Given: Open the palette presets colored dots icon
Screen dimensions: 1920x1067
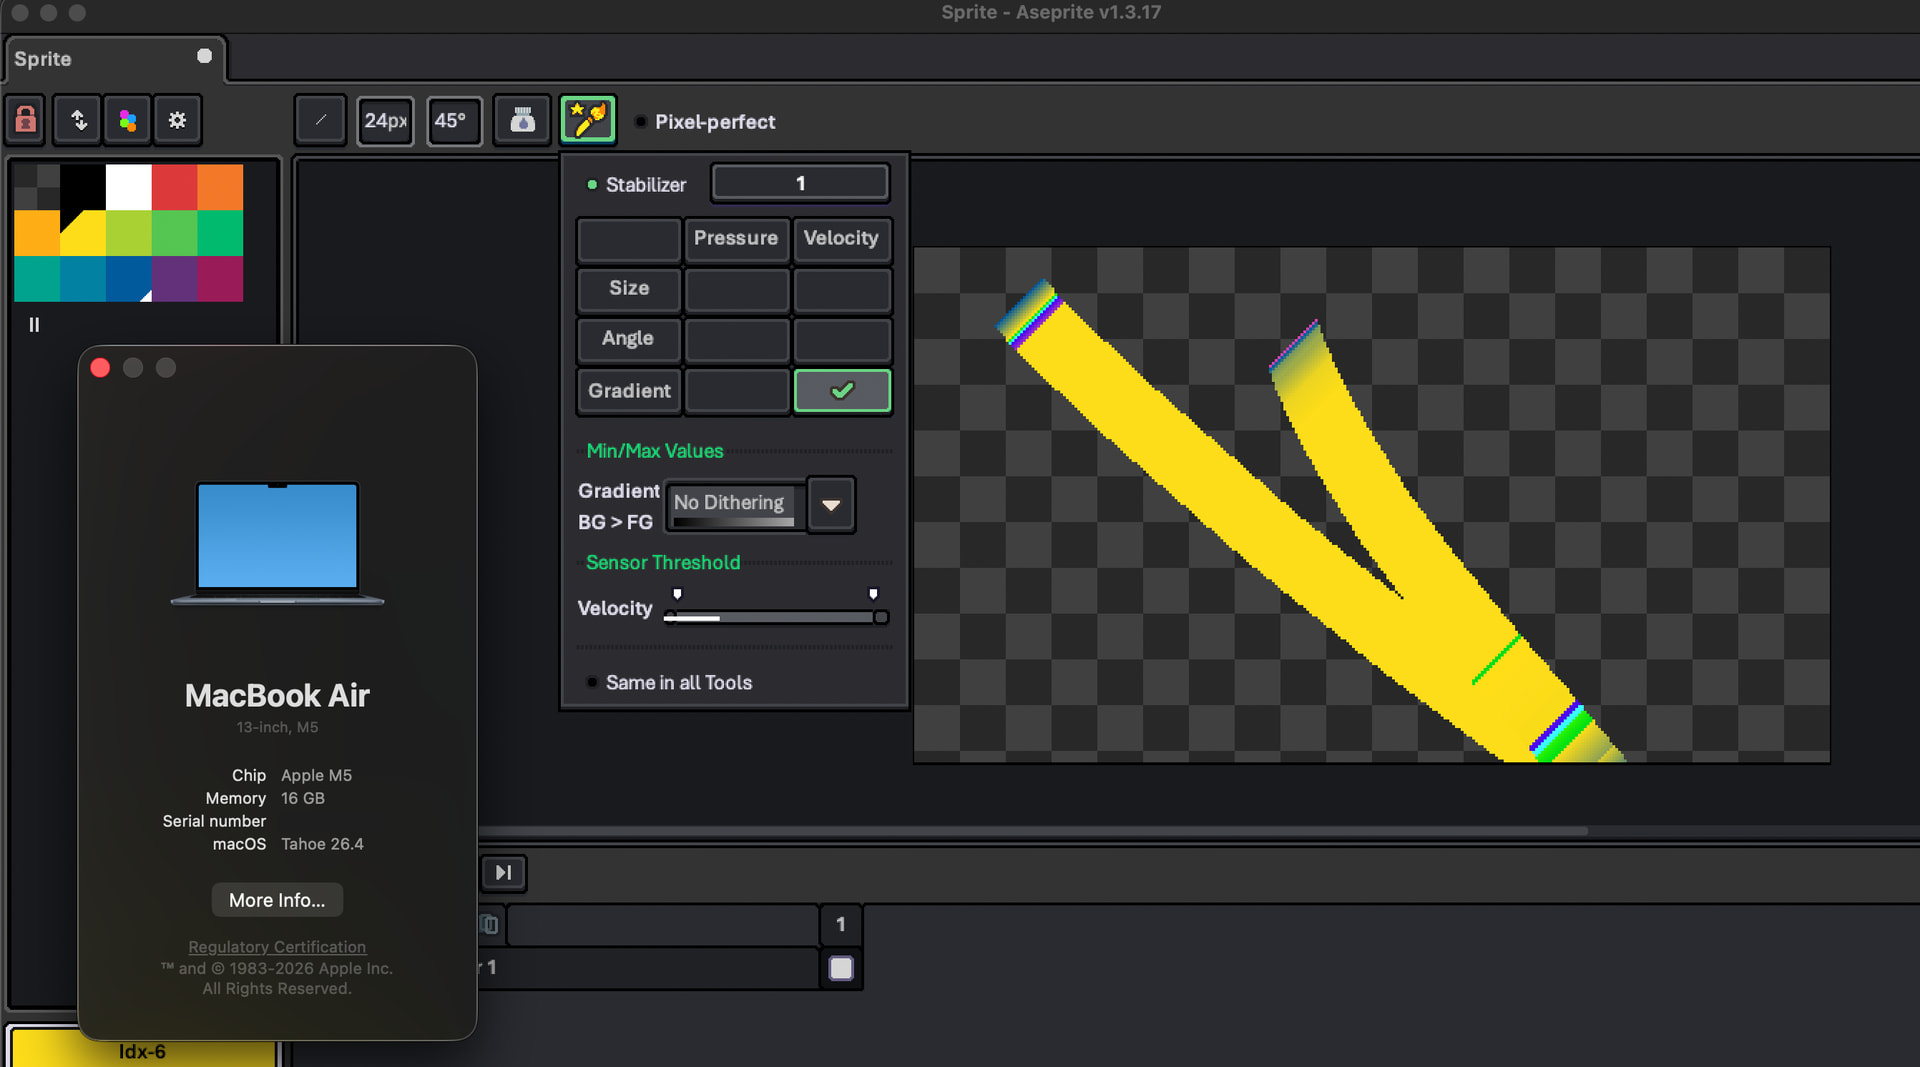Looking at the screenshot, I should pyautogui.click(x=127, y=120).
